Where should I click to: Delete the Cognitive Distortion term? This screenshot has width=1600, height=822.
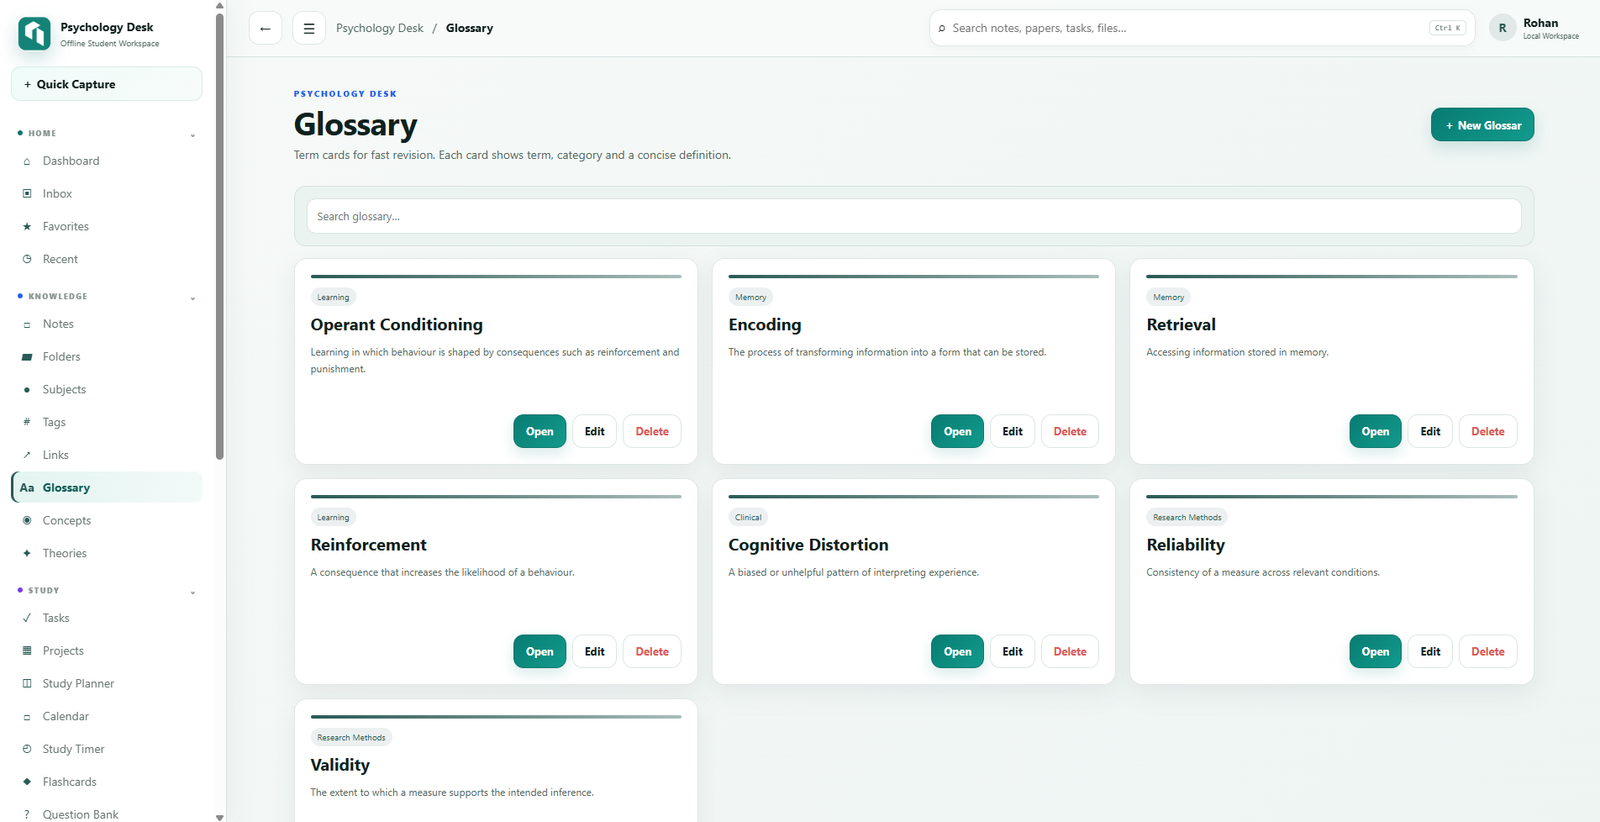(1070, 651)
